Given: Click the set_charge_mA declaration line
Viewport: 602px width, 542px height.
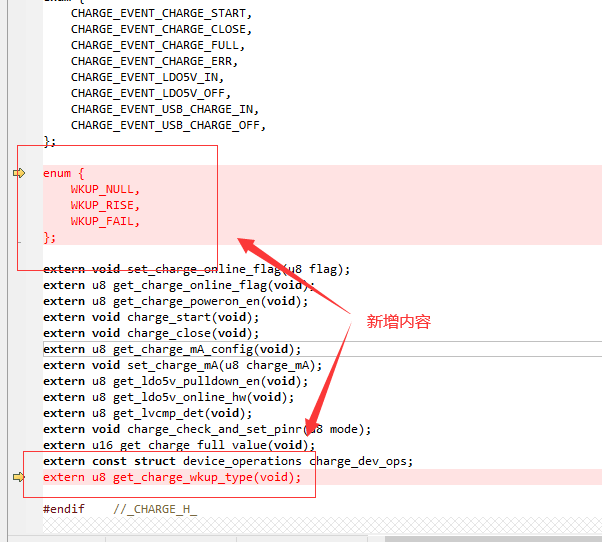Looking at the screenshot, I should [x=183, y=365].
